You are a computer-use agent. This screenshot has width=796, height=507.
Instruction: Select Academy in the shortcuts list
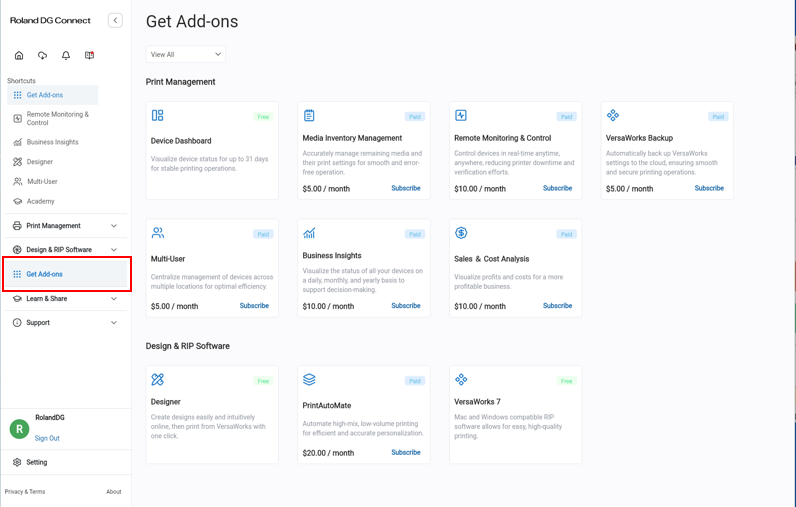[40, 201]
